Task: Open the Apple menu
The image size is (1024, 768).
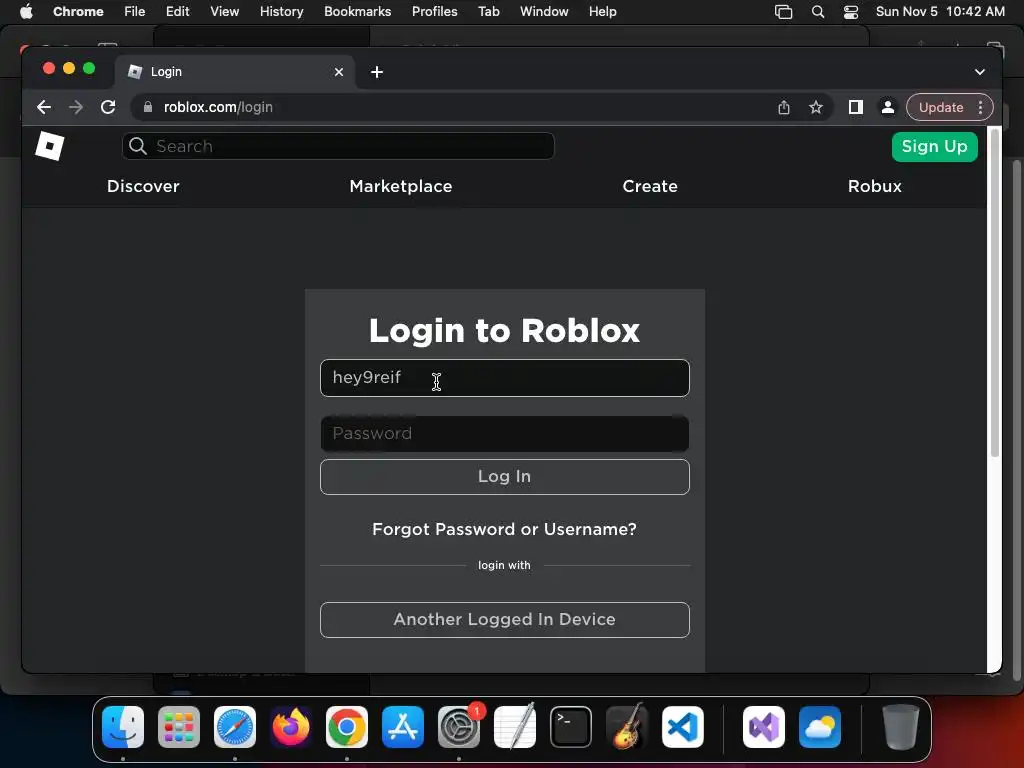Action: tap(26, 11)
